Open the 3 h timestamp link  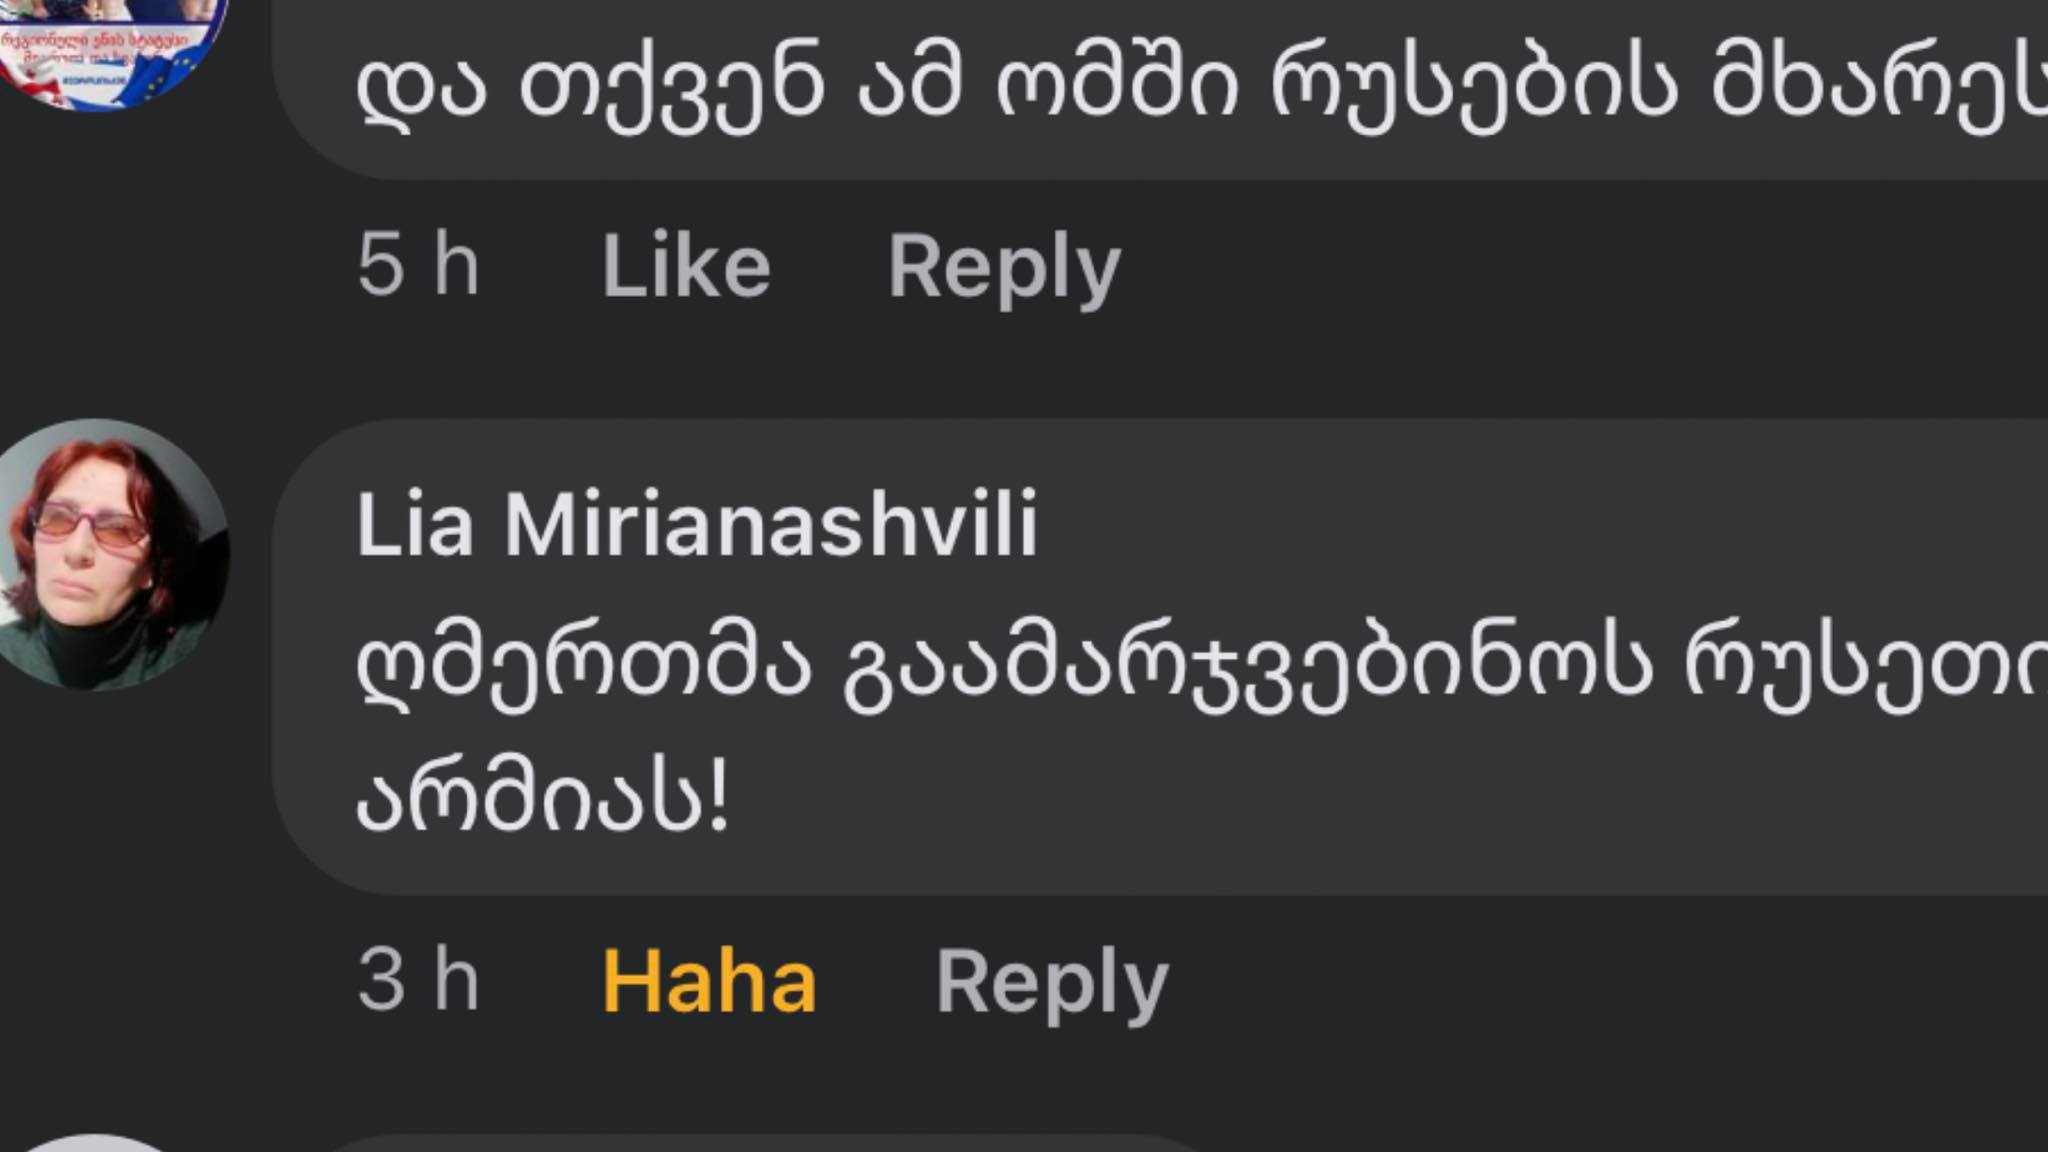click(x=418, y=982)
